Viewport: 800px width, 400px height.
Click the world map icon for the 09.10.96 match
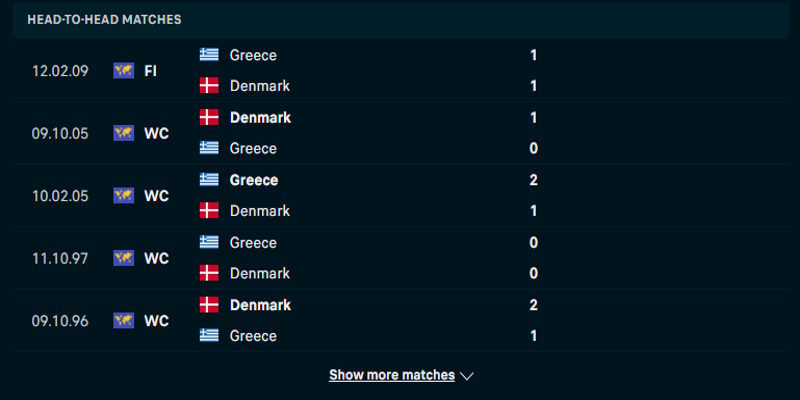124,320
